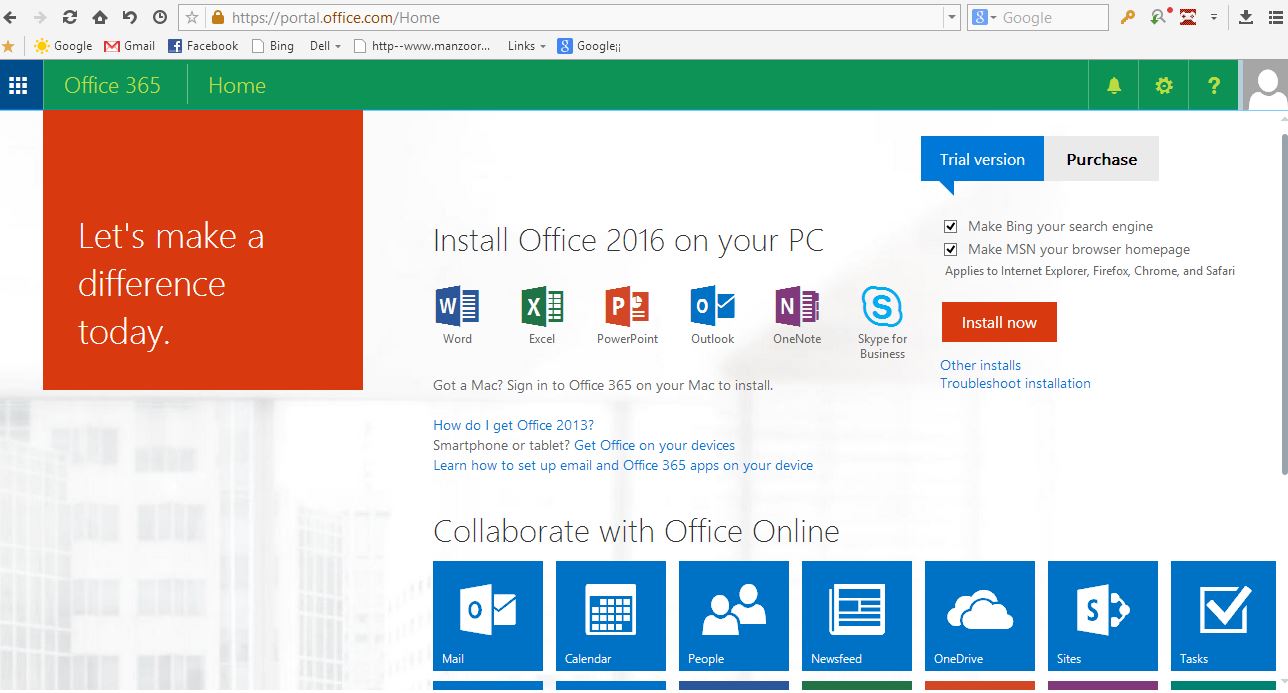Click the settings gear in the top bar
The height and width of the screenshot is (693, 1288).
tap(1163, 85)
